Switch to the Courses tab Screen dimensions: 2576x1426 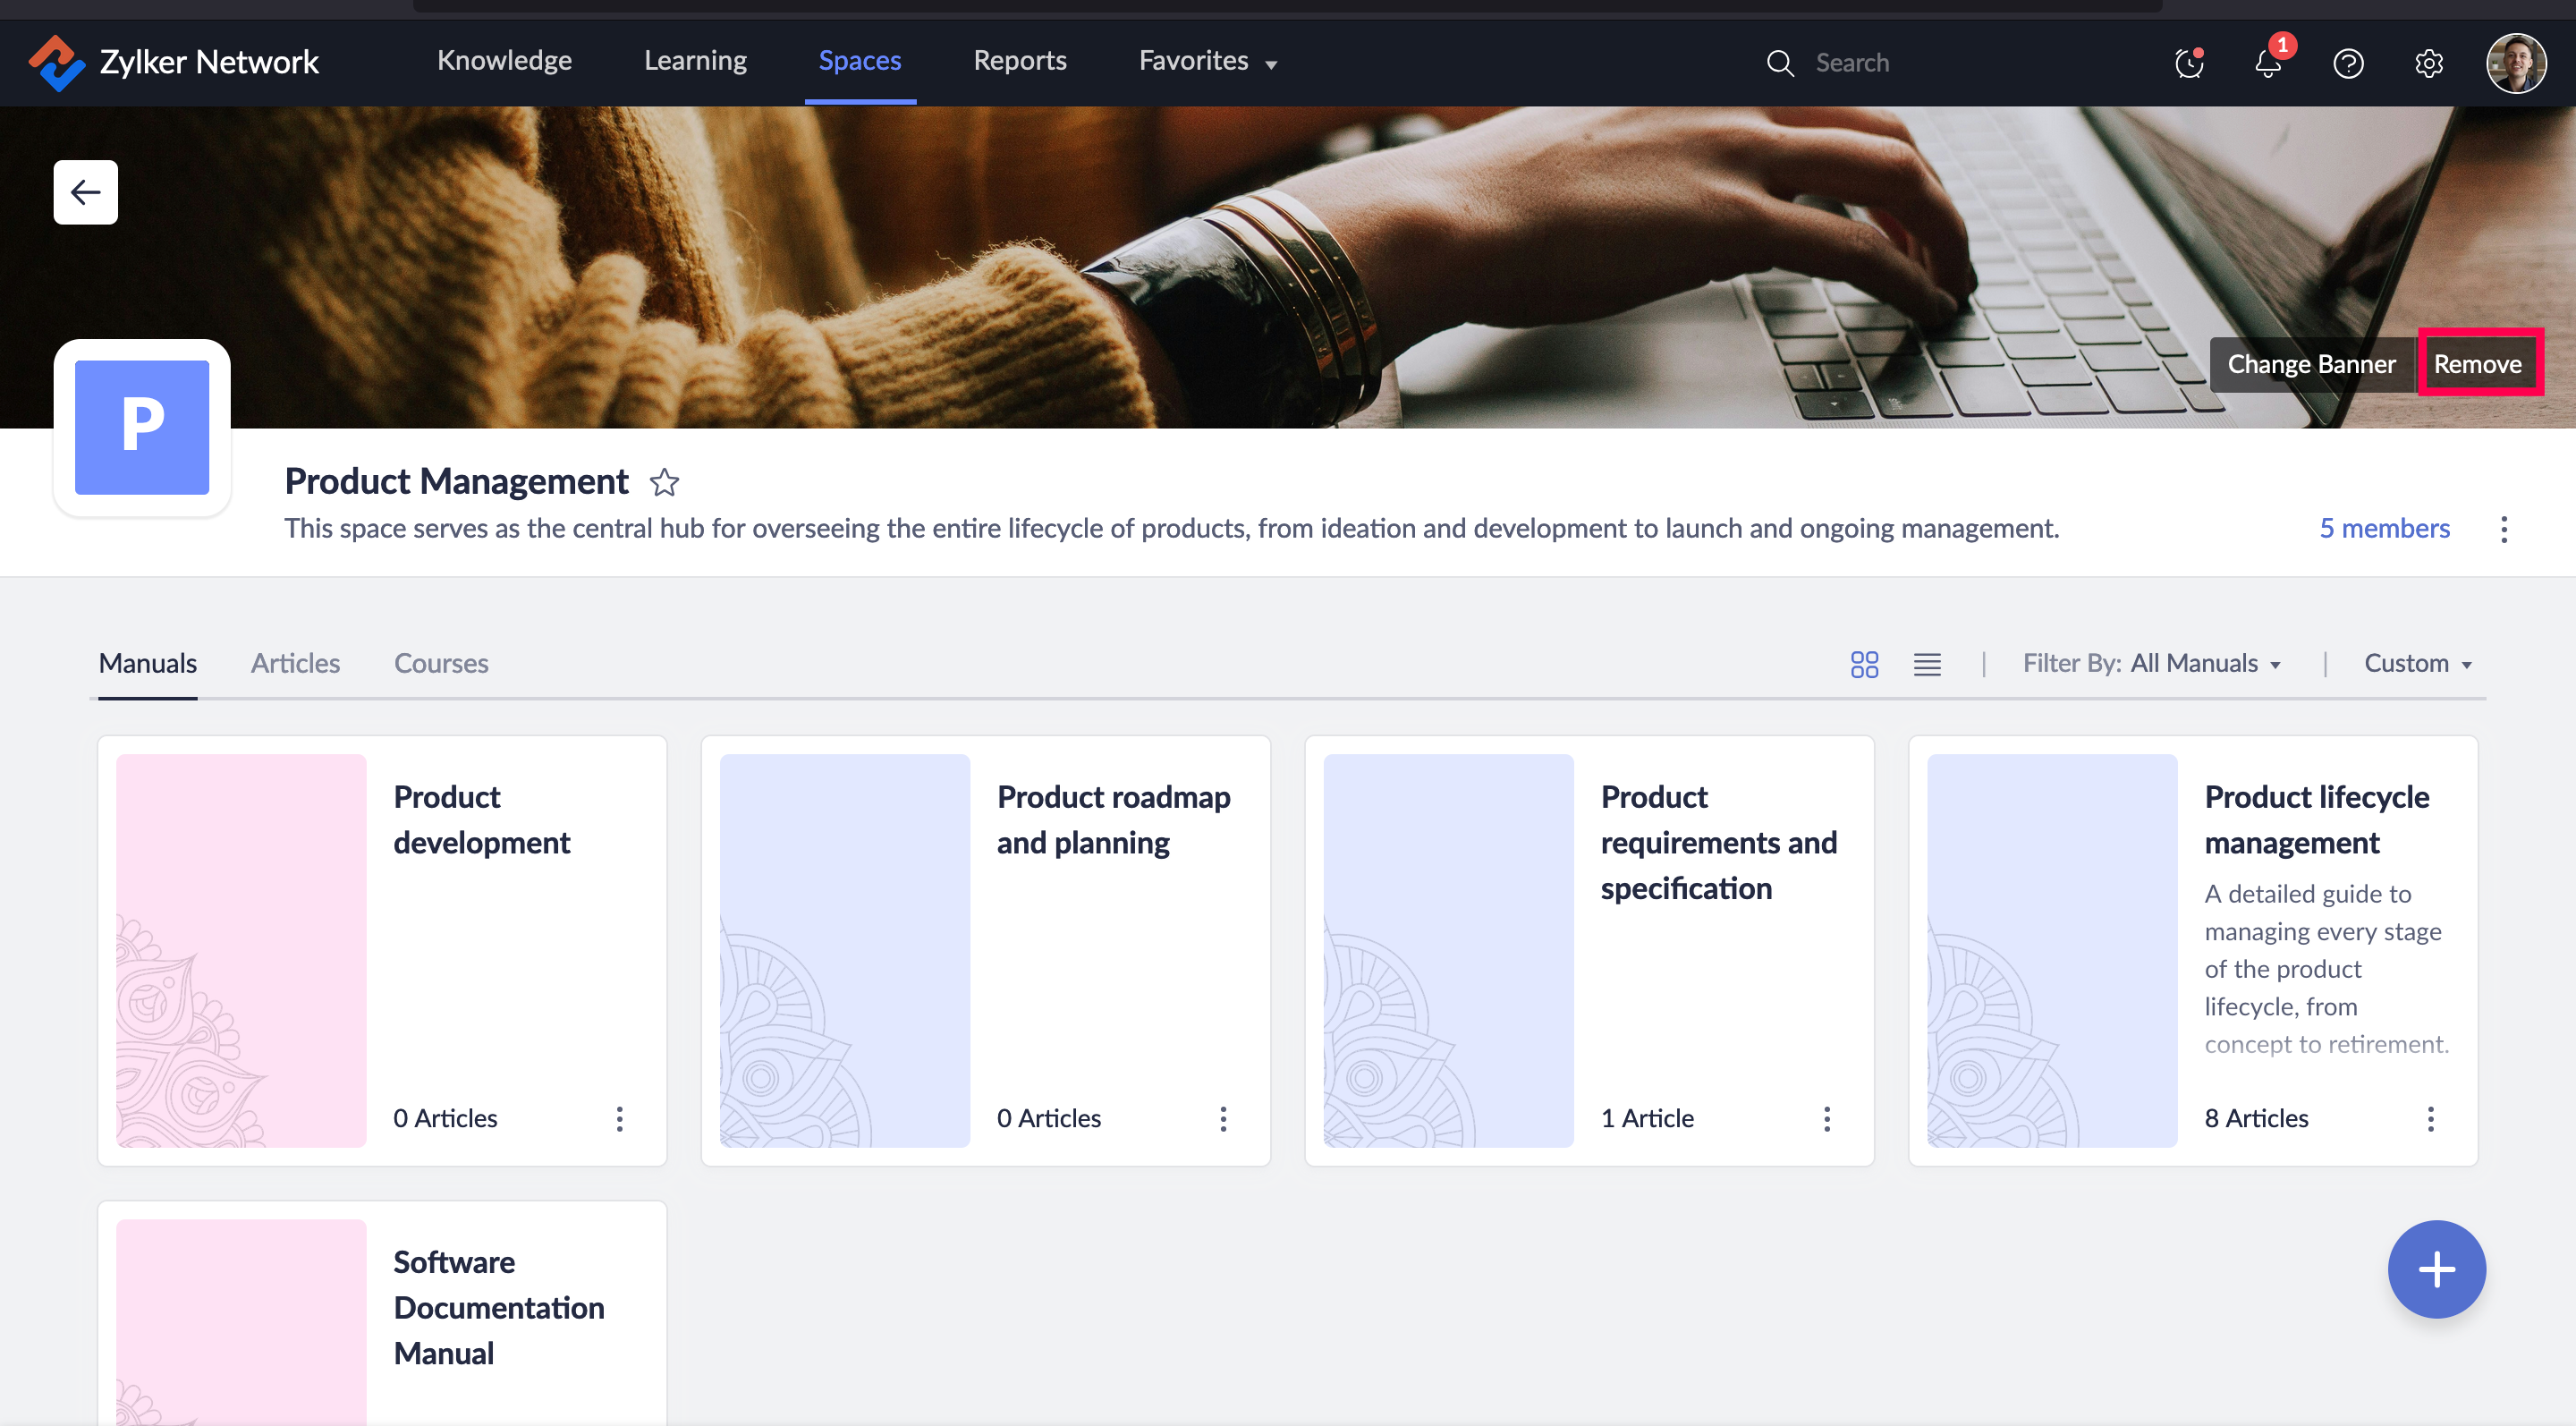(441, 663)
